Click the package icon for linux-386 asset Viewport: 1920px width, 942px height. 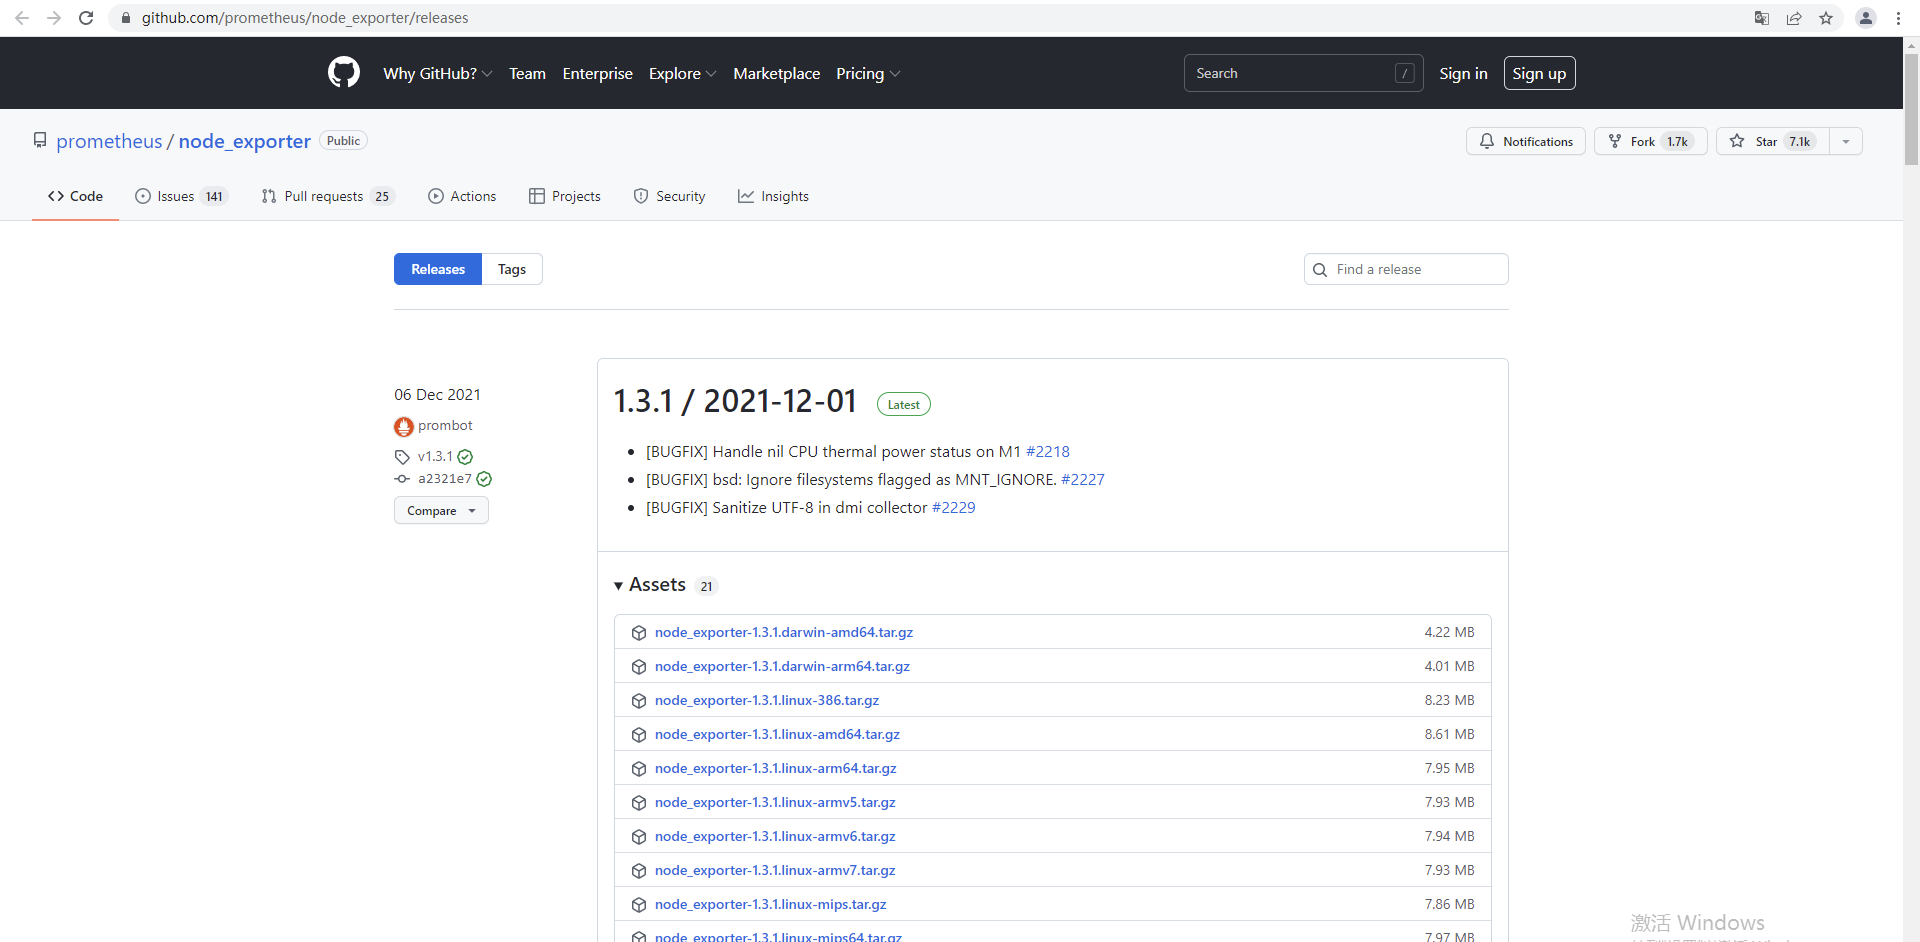tap(639, 701)
